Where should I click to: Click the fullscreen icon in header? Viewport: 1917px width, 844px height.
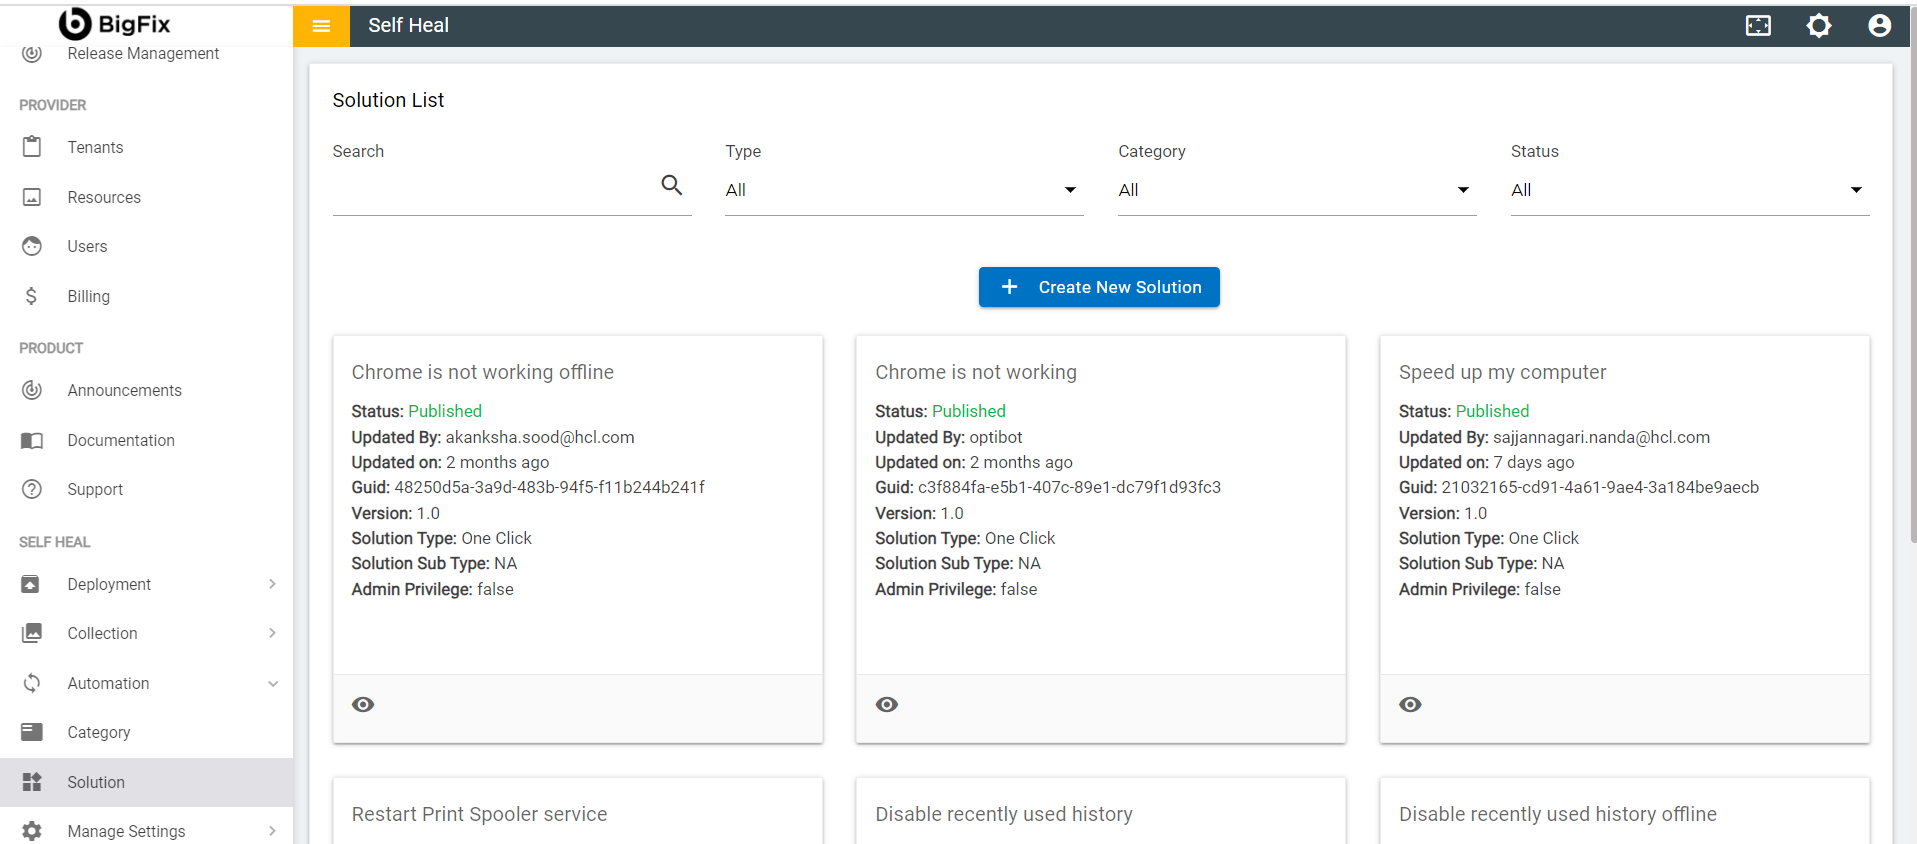1757,26
